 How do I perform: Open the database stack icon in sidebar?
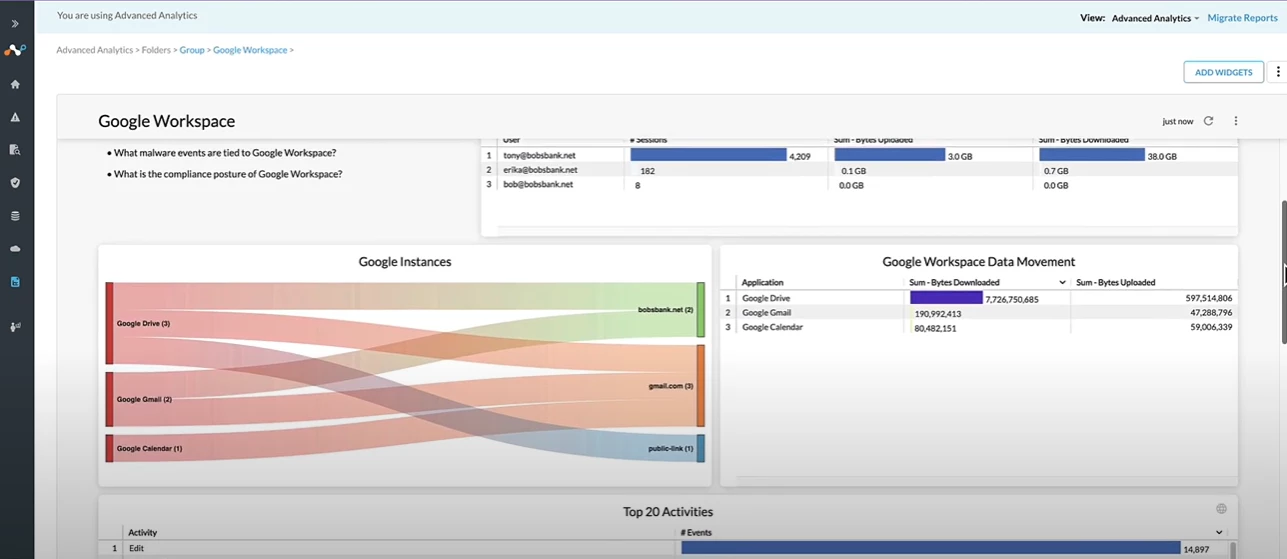[15, 216]
